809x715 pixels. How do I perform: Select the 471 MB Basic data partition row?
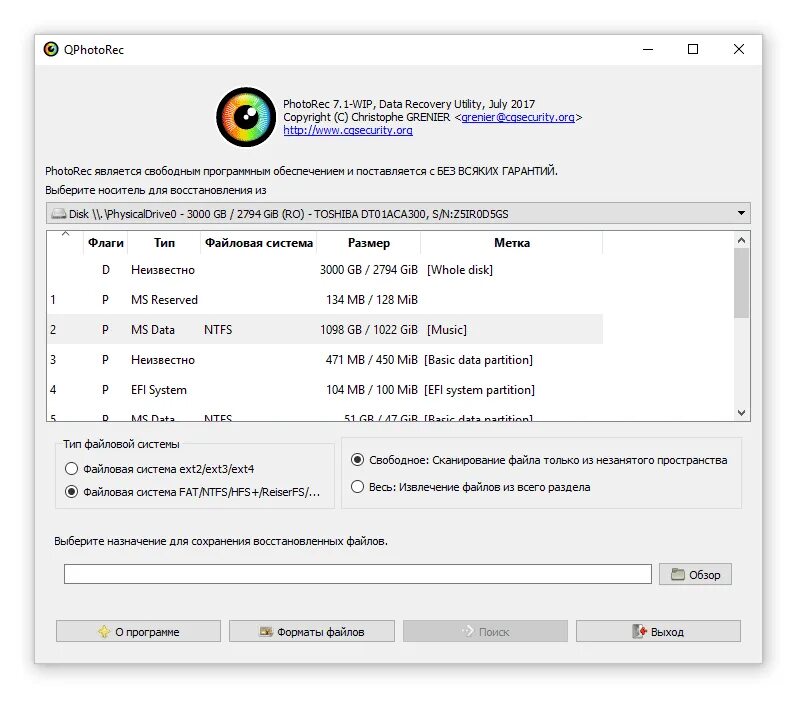click(325, 360)
